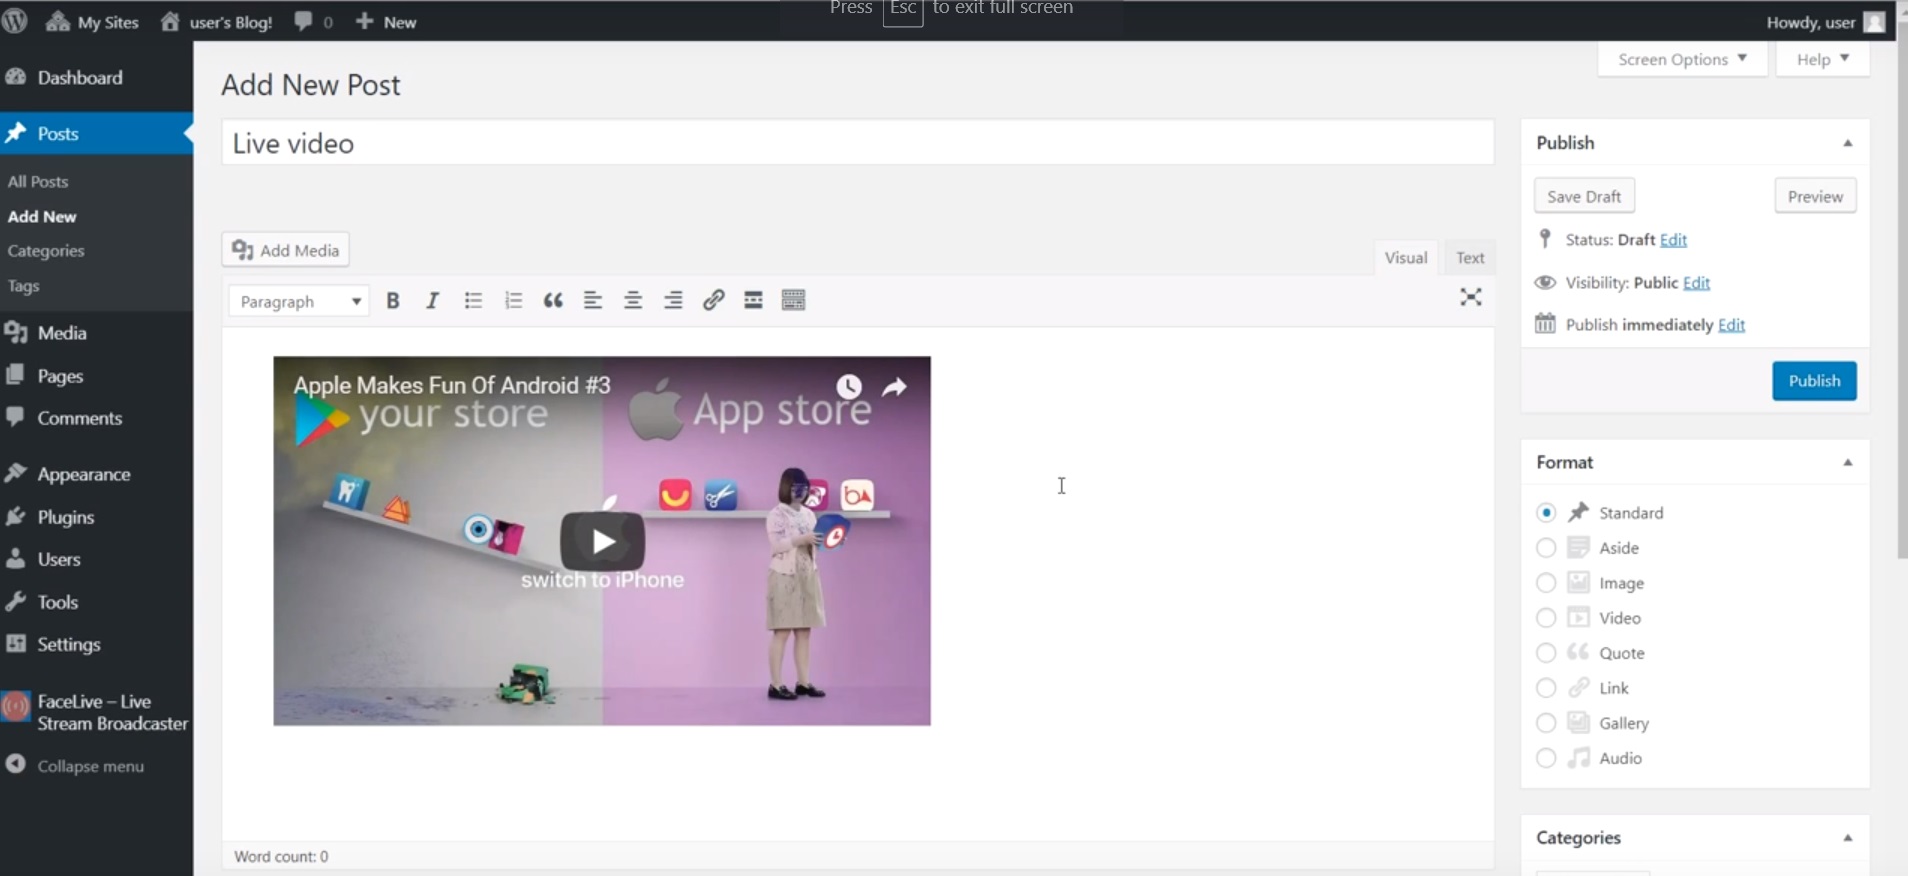Viewport: 1908px width, 876px height.
Task: Add a blockquote
Action: [x=553, y=300]
